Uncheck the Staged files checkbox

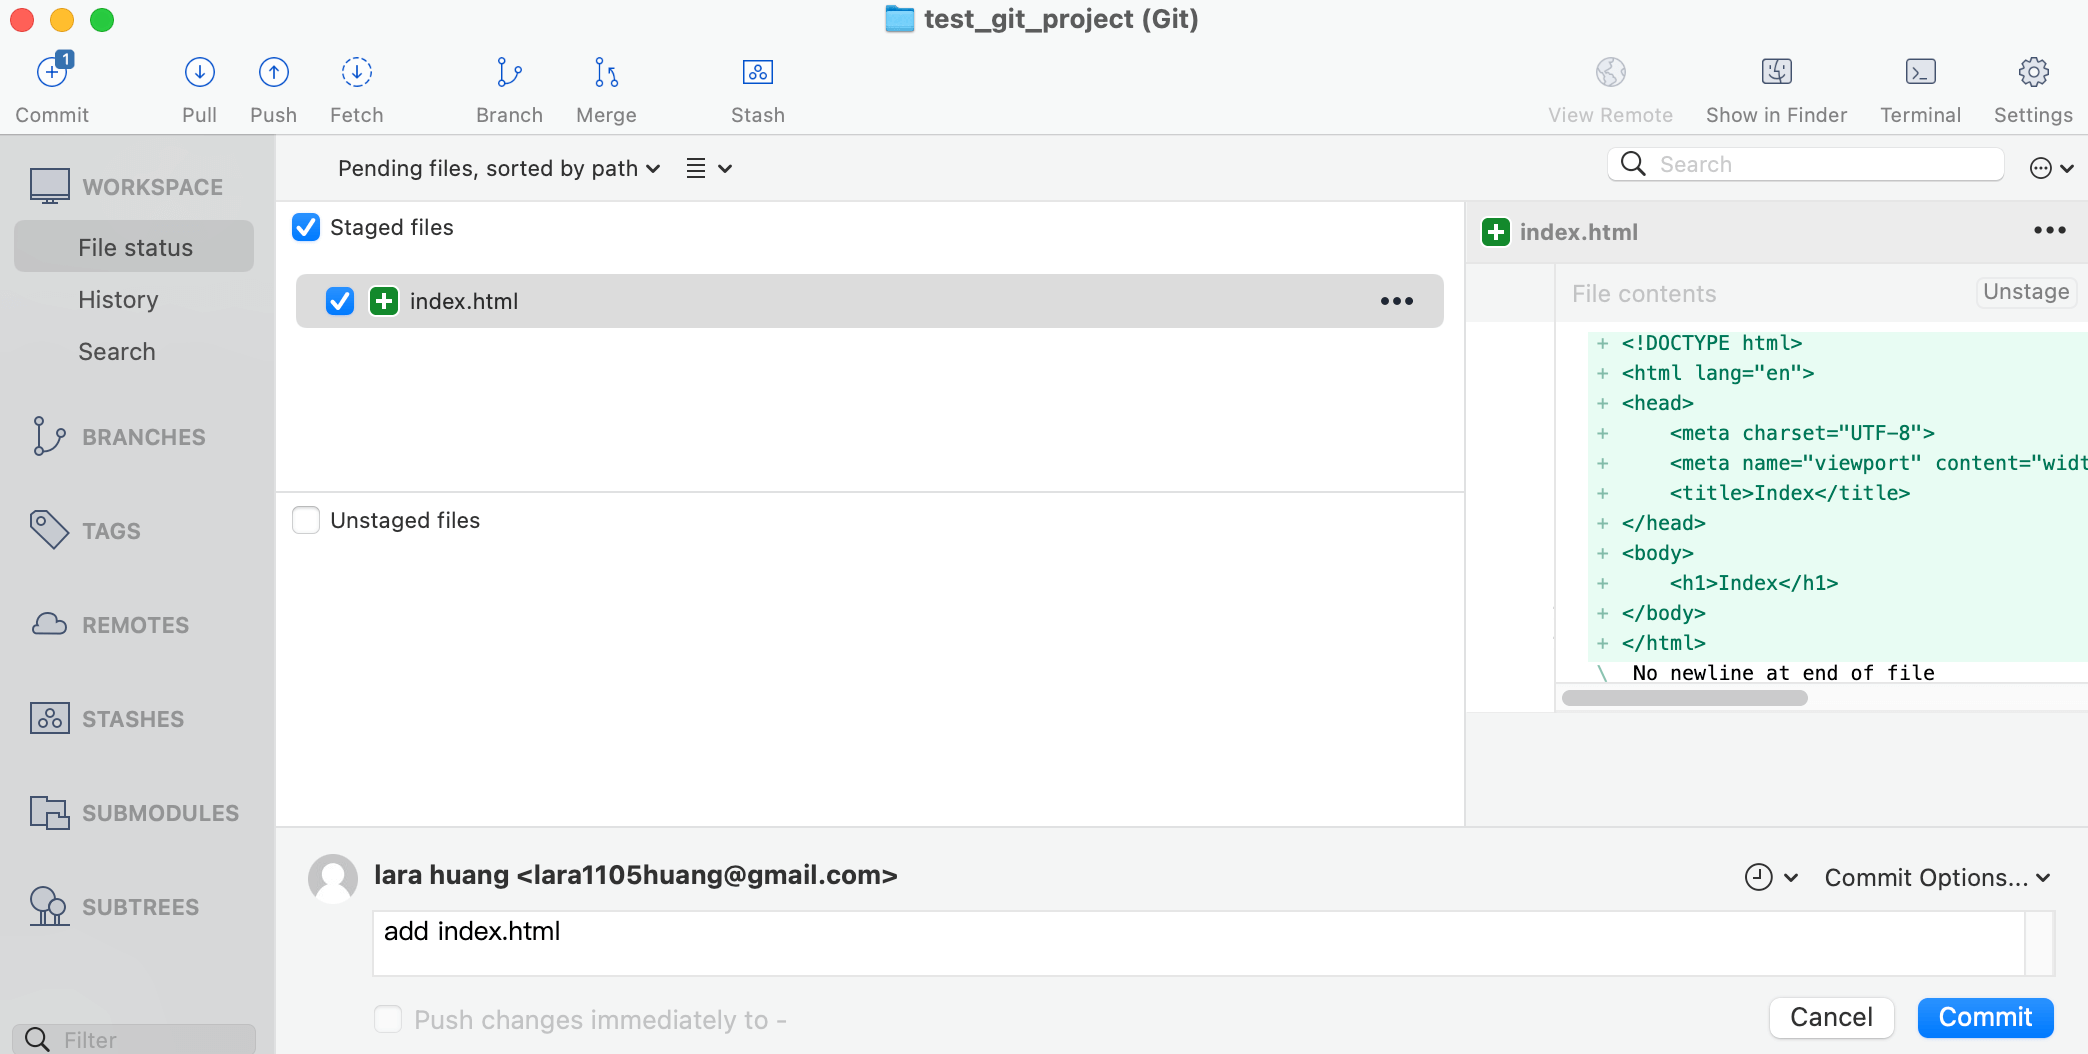tap(306, 228)
